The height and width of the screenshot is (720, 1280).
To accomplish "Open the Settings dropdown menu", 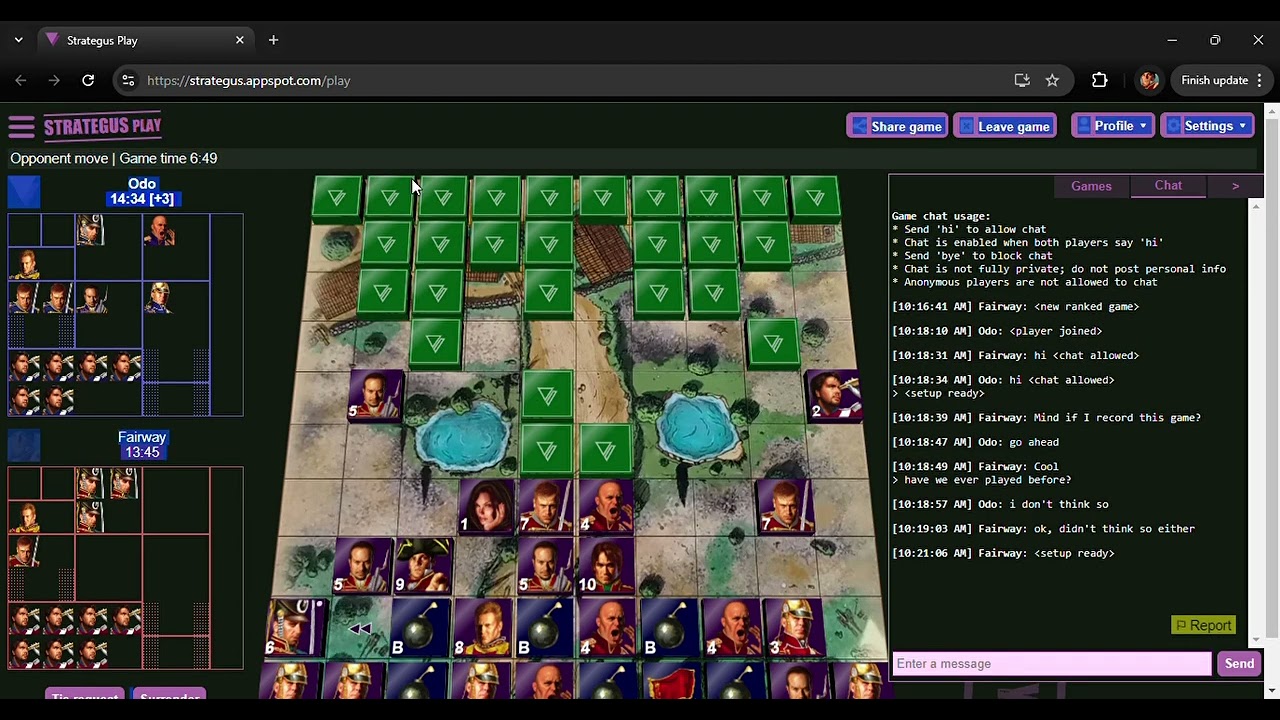I will pos(1207,126).
